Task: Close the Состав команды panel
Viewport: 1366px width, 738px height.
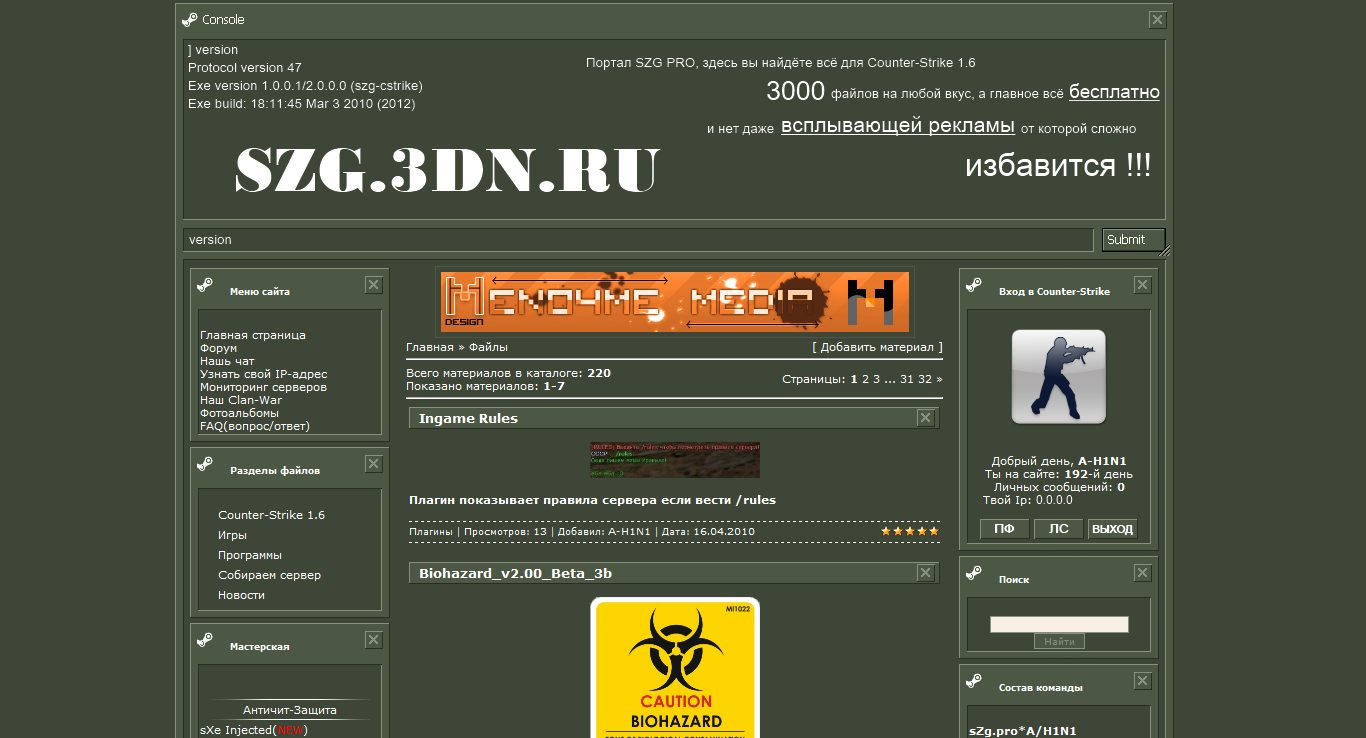Action: (x=1142, y=681)
